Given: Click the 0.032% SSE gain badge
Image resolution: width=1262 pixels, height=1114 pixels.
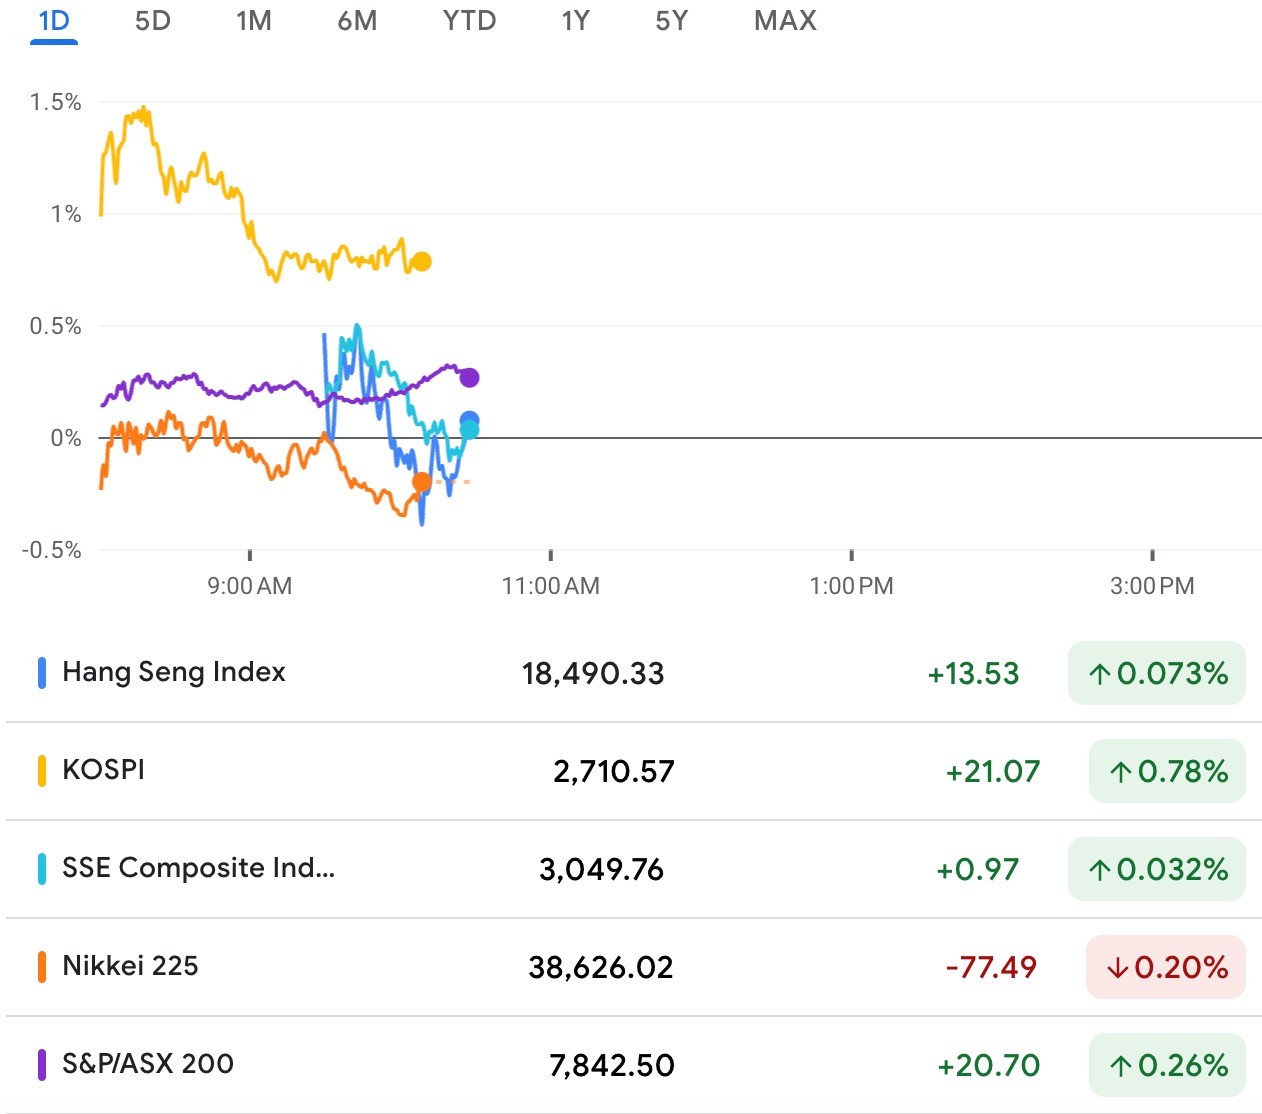Looking at the screenshot, I should point(1157,869).
